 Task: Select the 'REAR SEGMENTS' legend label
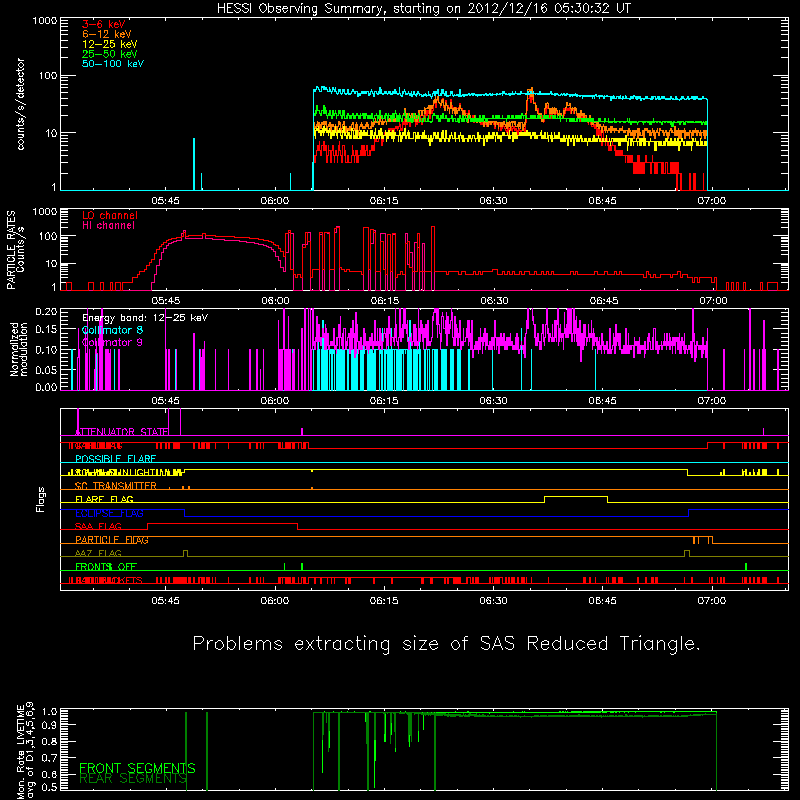point(133,779)
